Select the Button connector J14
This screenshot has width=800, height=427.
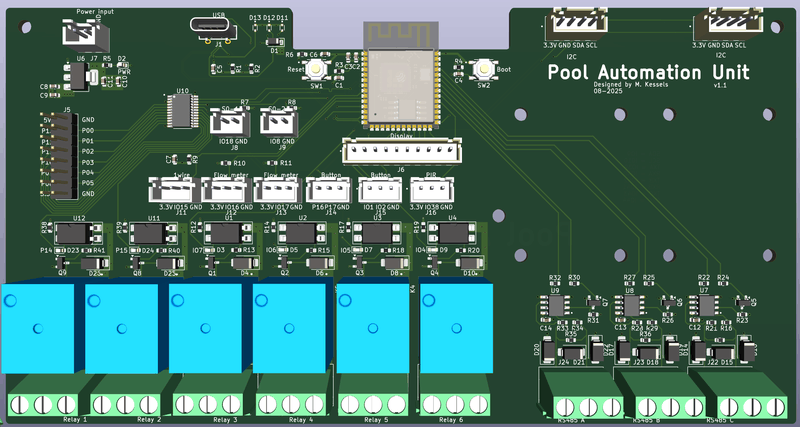[329, 189]
